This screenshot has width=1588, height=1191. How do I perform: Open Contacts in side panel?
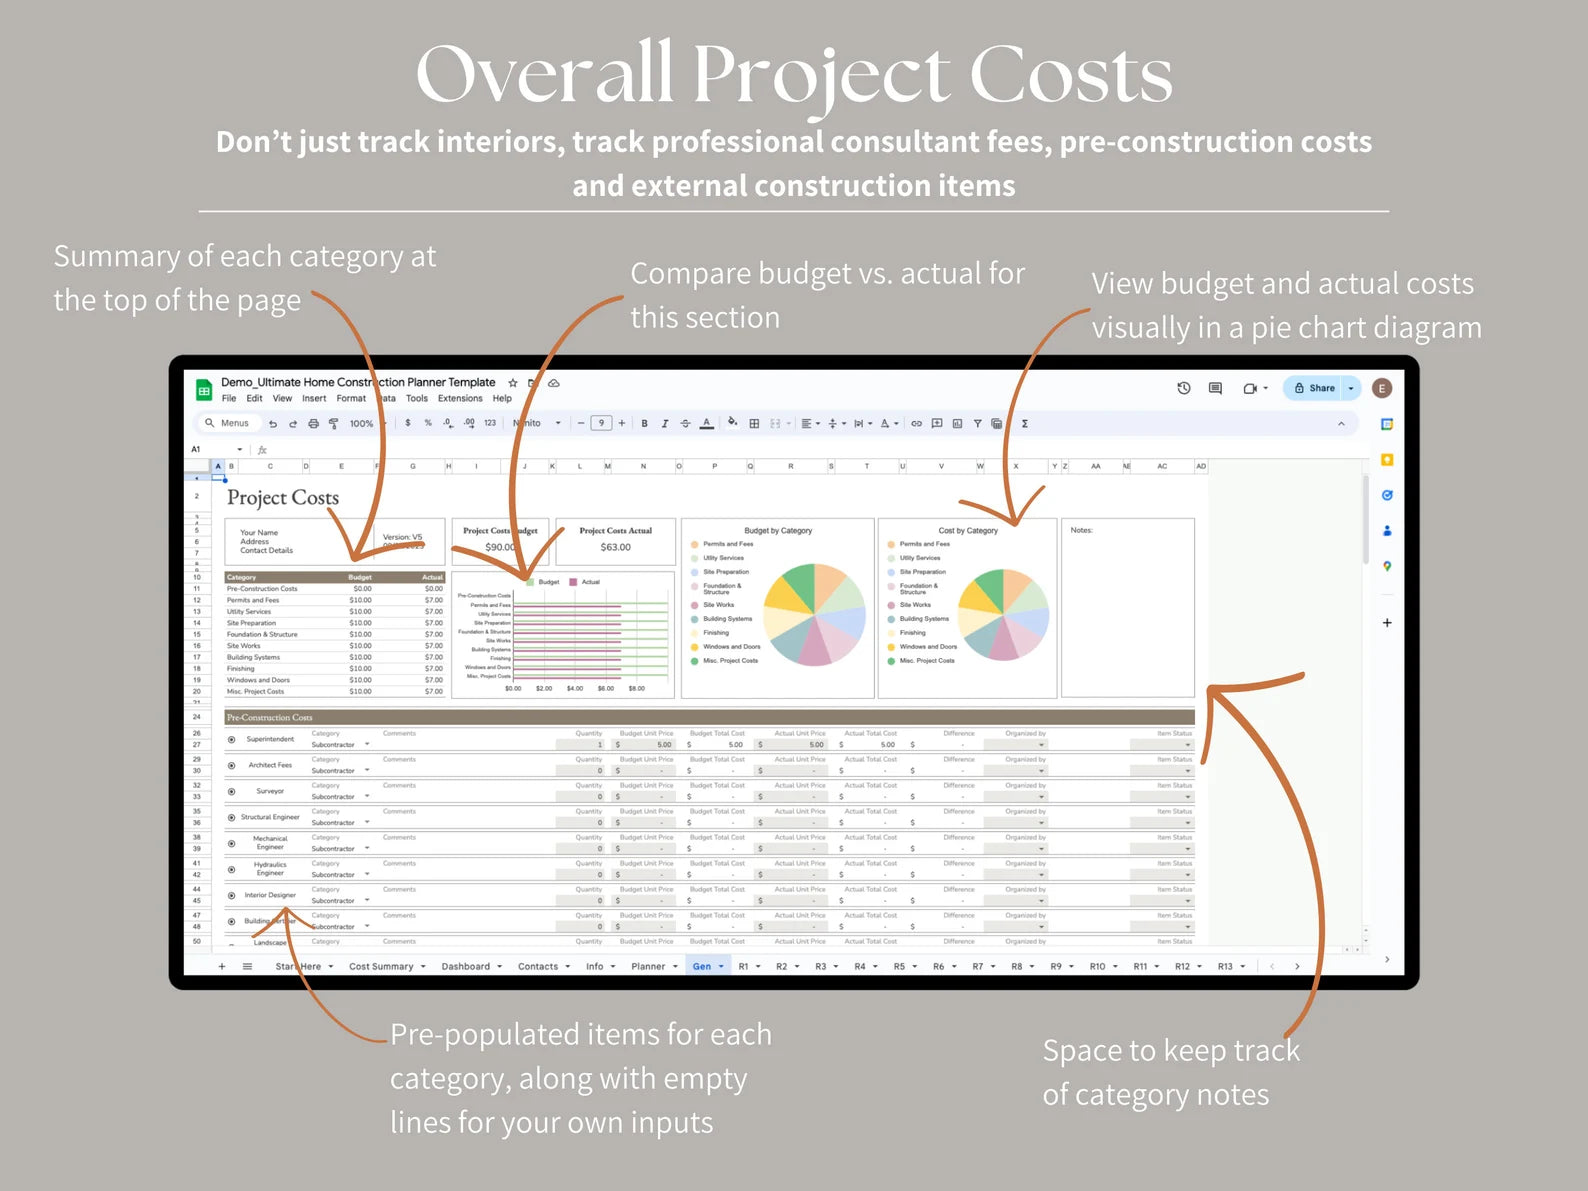1386,531
